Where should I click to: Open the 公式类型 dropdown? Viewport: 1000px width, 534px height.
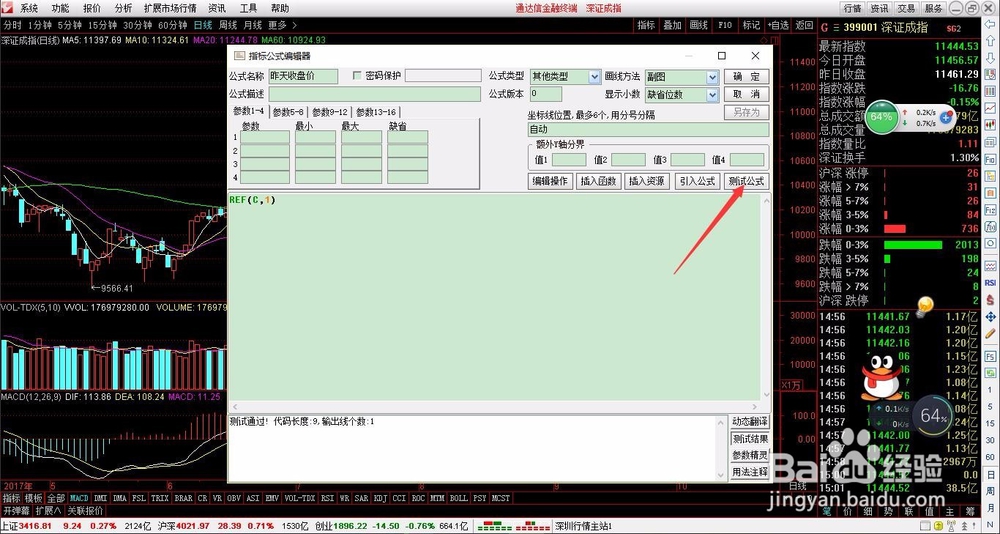594,77
